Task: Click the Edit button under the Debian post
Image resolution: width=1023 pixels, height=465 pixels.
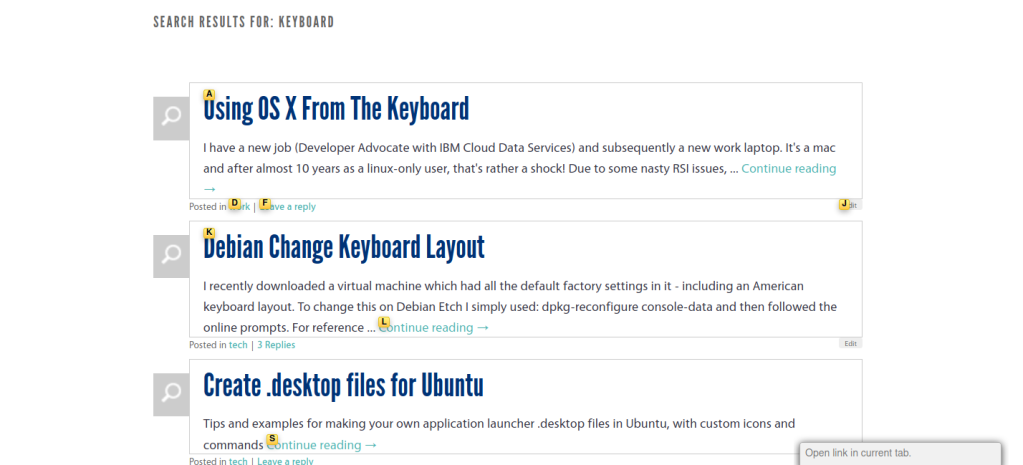Action: 851,343
